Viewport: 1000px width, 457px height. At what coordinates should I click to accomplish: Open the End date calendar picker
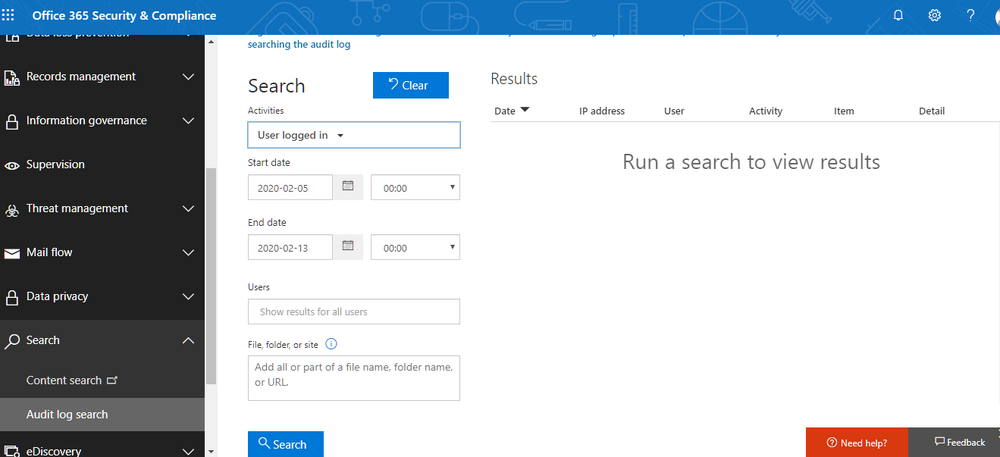point(348,247)
